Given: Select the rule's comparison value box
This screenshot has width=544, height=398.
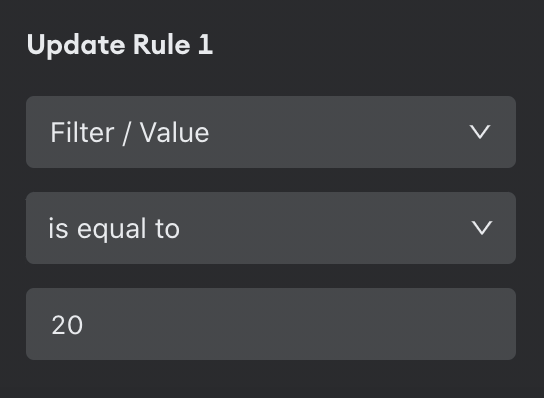Looking at the screenshot, I should pos(271,324).
